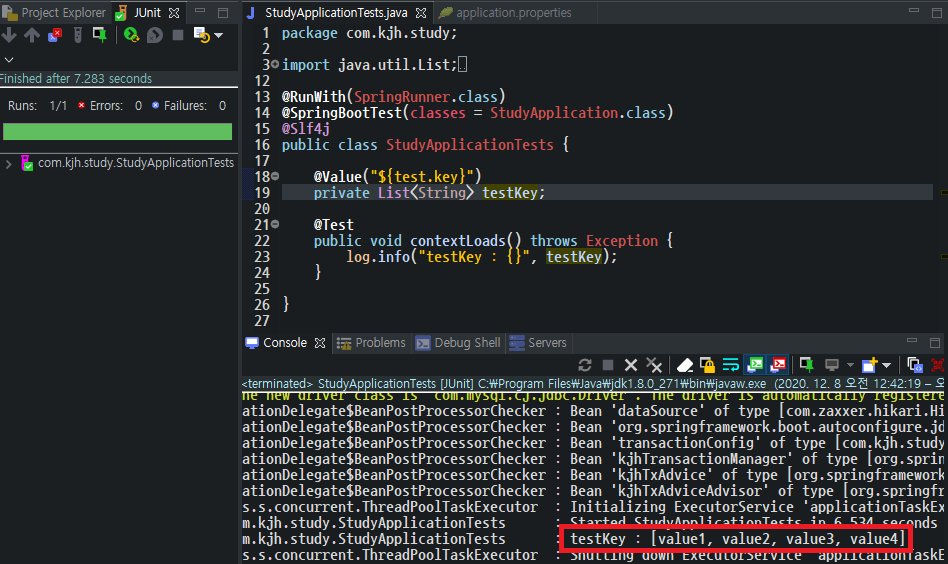Expand com.kjh.study.StudyApplicationTests tree node
The image size is (948, 564).
pyautogui.click(x=8, y=163)
